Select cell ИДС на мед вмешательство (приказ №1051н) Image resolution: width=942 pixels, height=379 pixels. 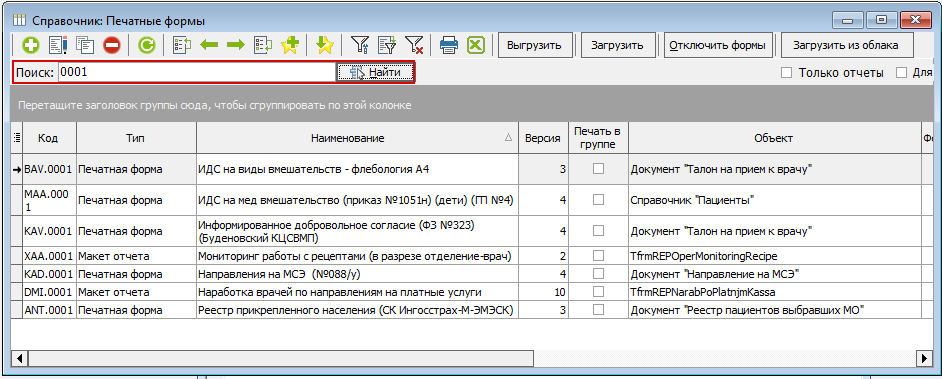click(x=357, y=200)
